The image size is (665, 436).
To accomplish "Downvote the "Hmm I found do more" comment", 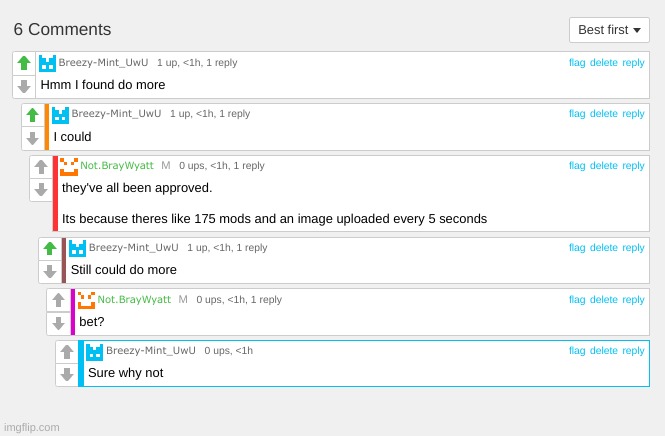I will point(24,87).
